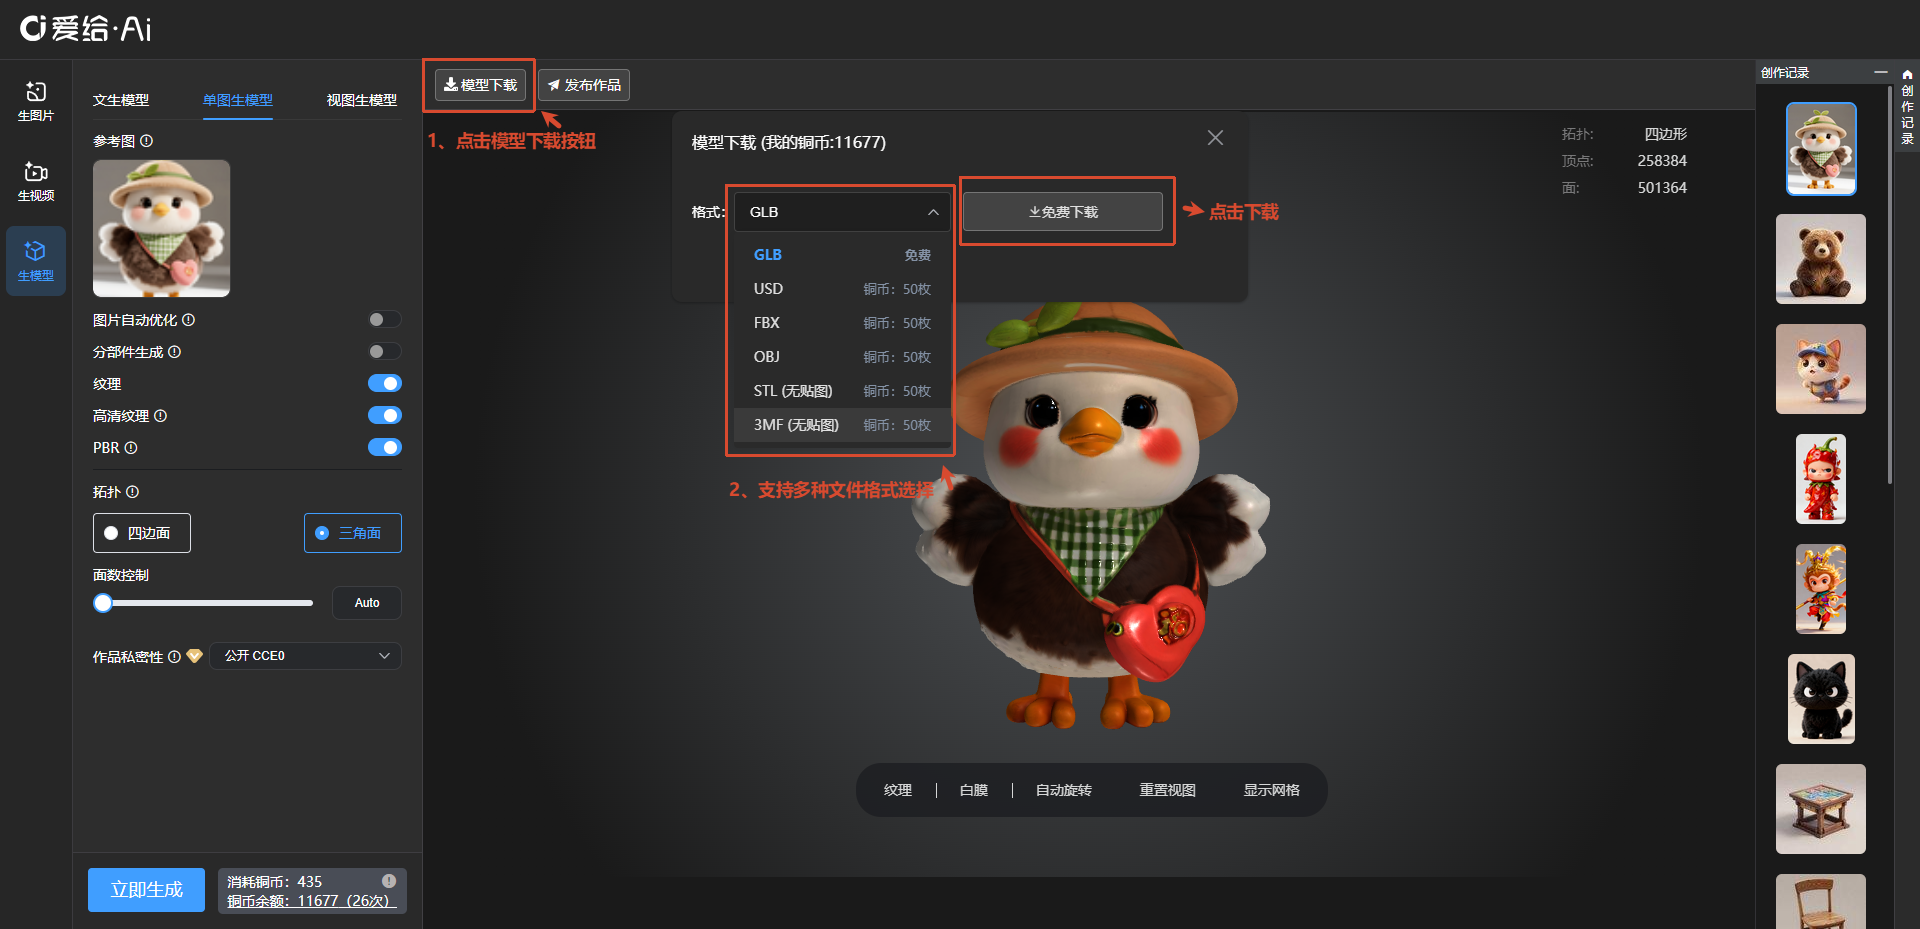Switch viewer to 白膜 mode

point(974,790)
